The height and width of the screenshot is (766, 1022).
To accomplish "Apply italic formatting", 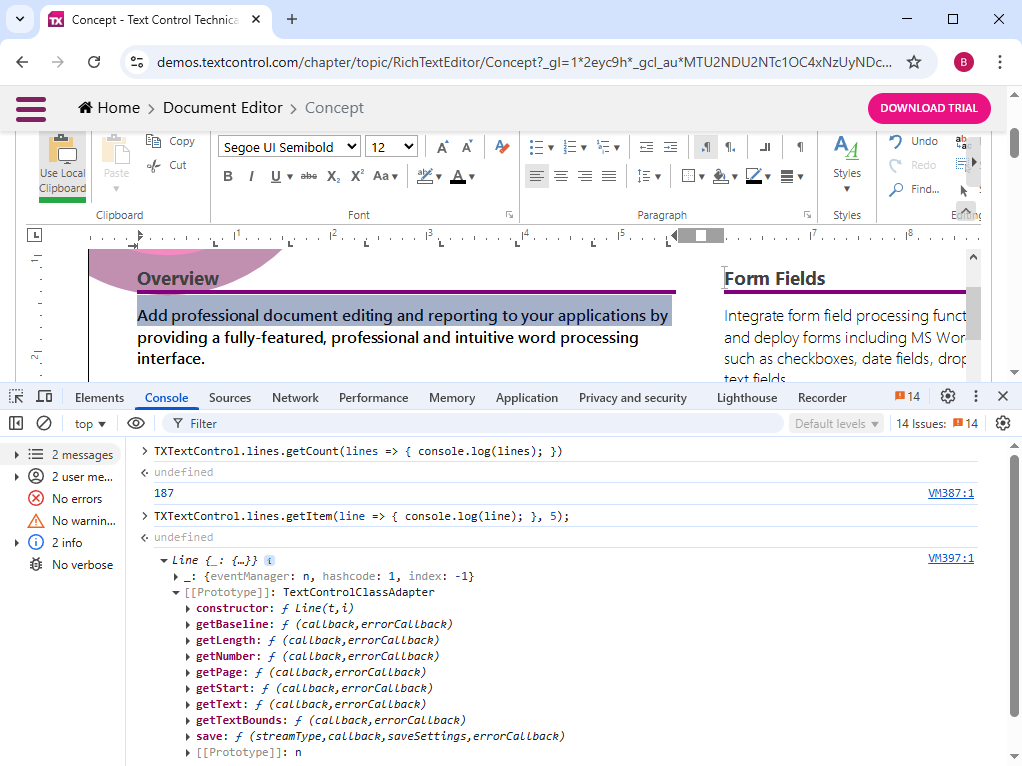I will tap(251, 177).
